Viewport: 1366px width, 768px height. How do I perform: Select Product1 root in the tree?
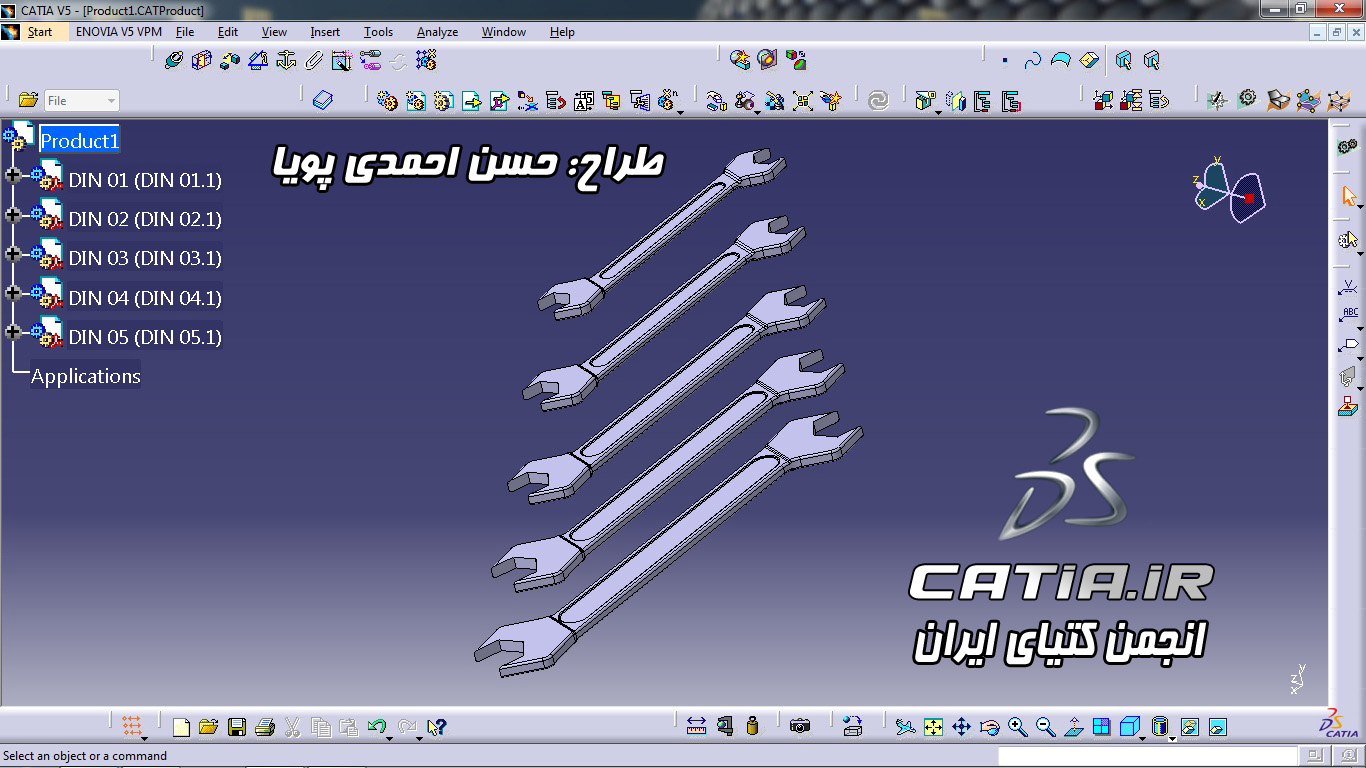79,141
